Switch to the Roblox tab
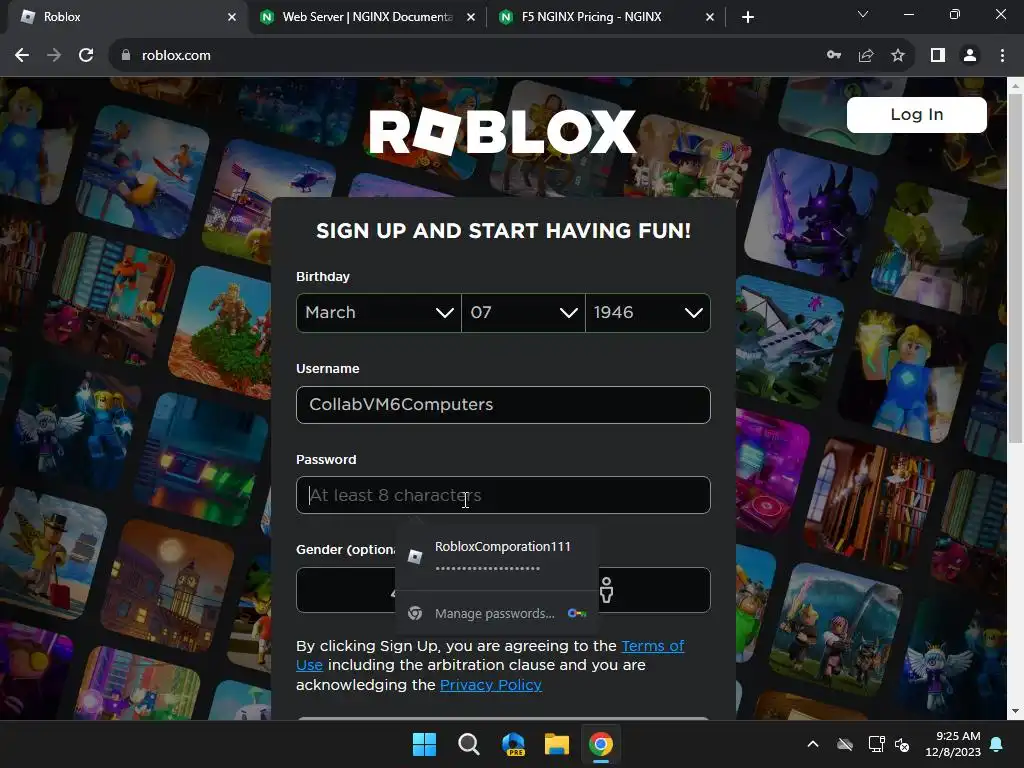This screenshot has height=768, width=1024. (x=124, y=17)
